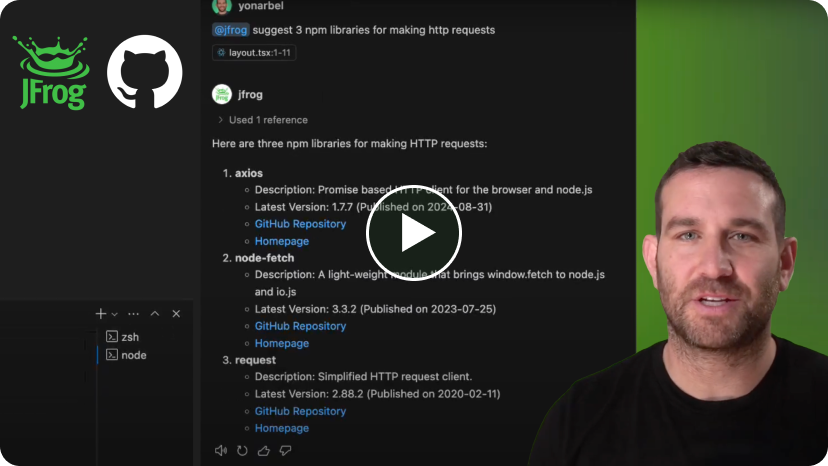
Task: Open the layout.tsx:1-11 file reference chip
Action: 254,53
